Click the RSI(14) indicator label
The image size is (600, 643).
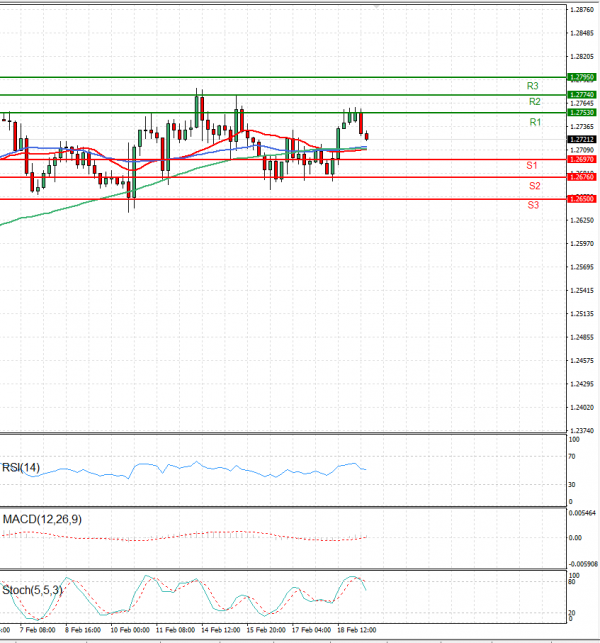click(21, 467)
